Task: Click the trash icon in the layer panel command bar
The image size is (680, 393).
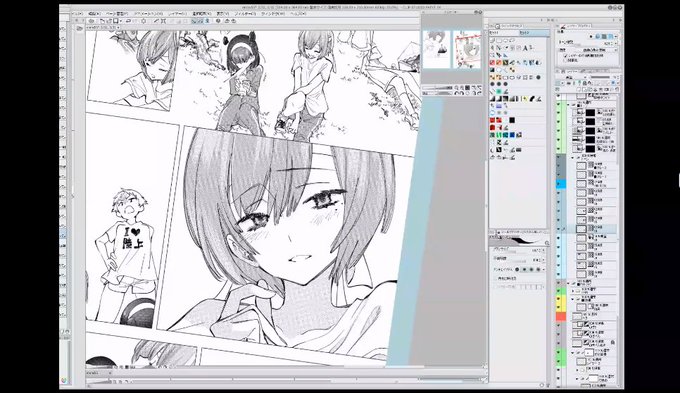Action: coord(617,89)
